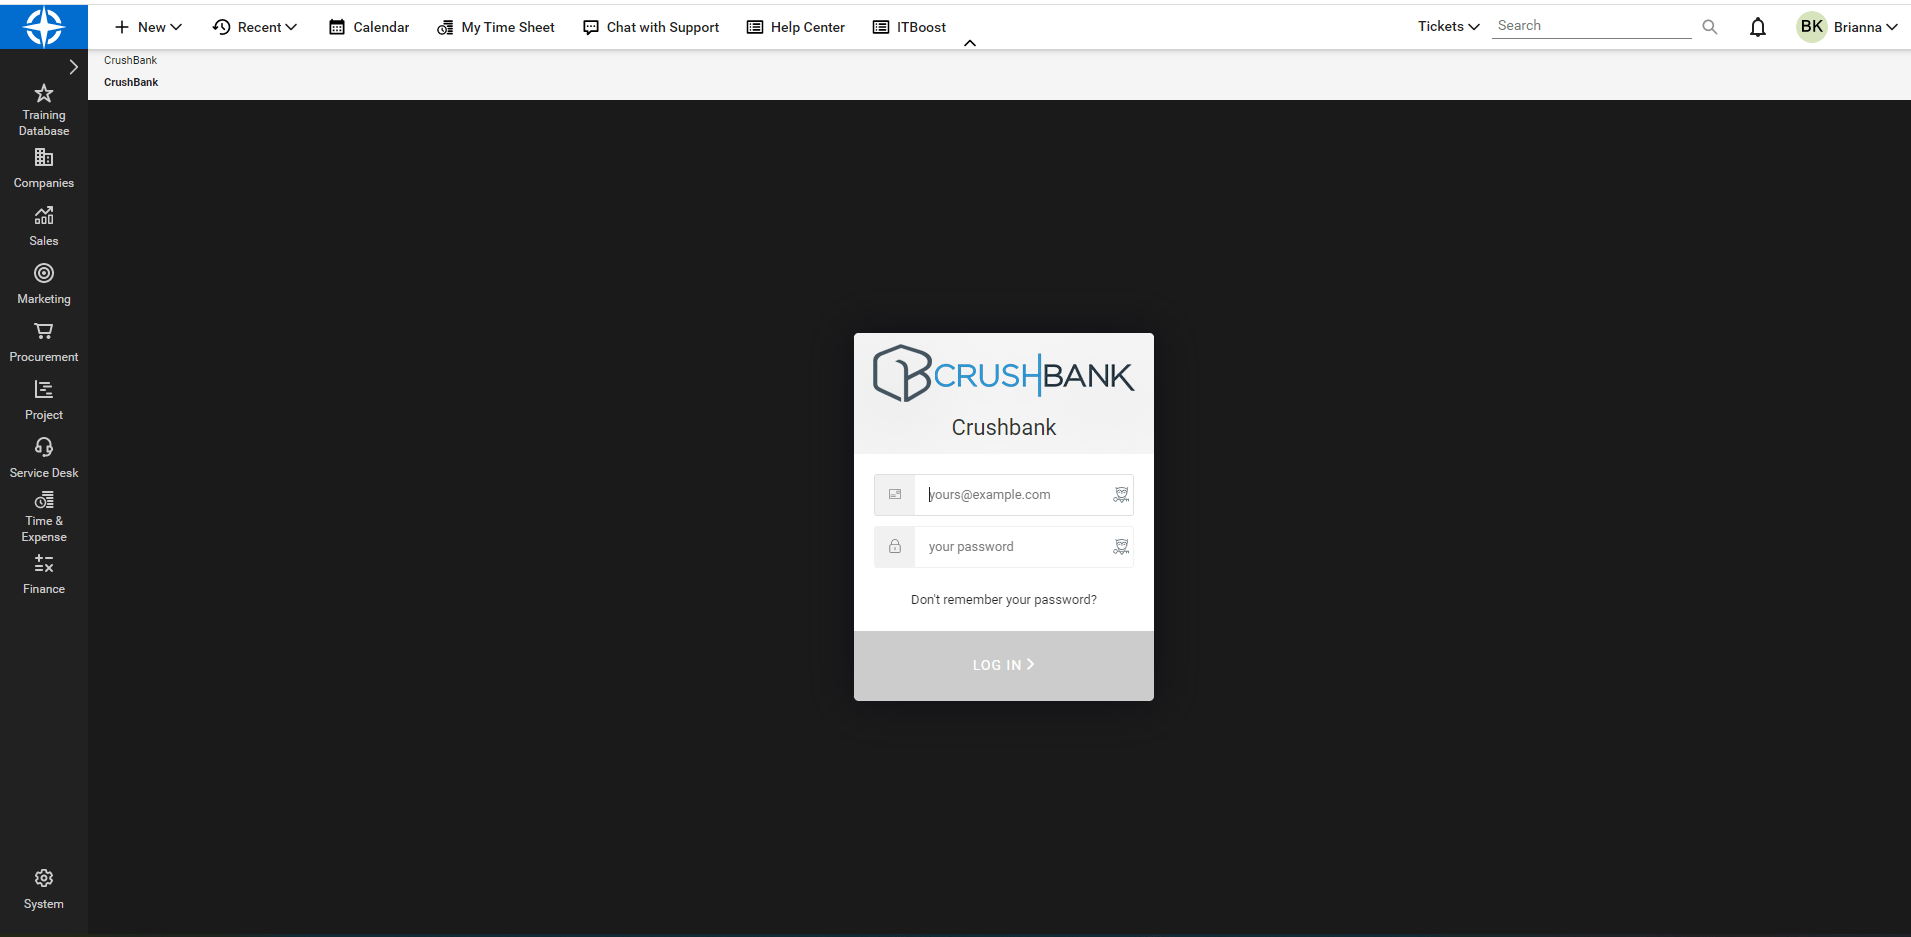This screenshot has height=937, width=1911.
Task: Collapse the top toolbar with the caret
Action: [970, 43]
